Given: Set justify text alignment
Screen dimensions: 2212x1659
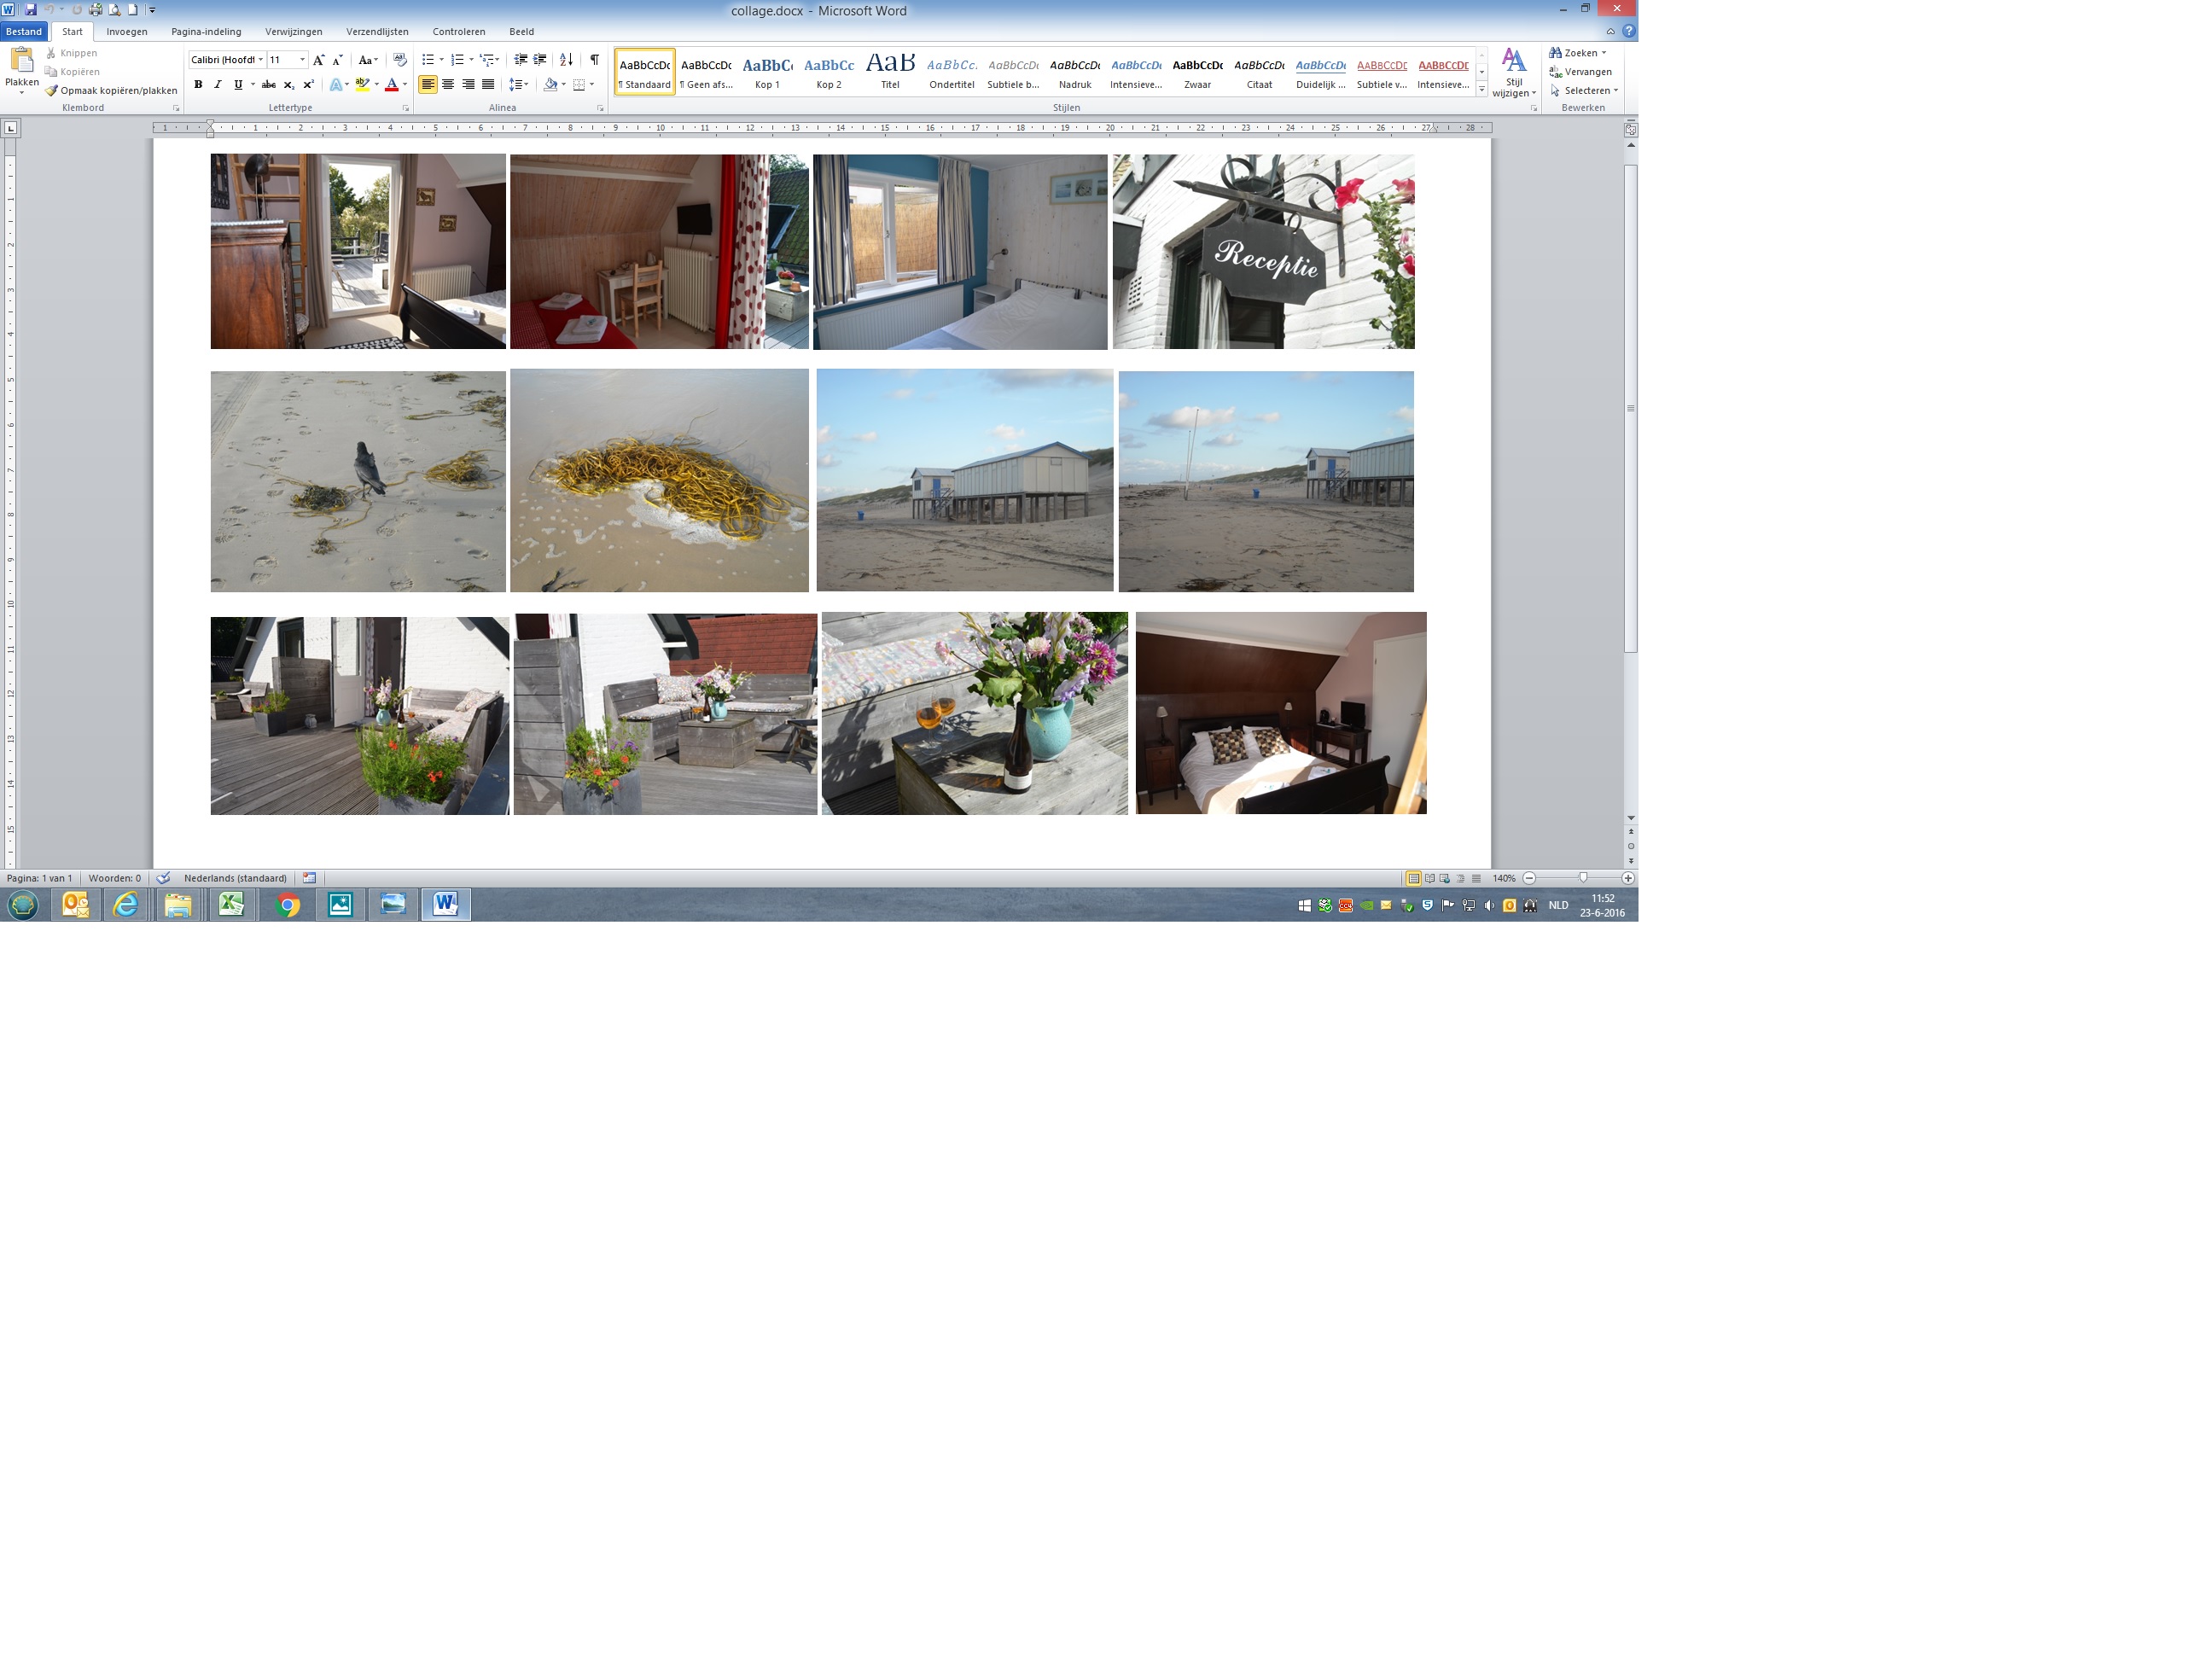Looking at the screenshot, I should click(488, 85).
